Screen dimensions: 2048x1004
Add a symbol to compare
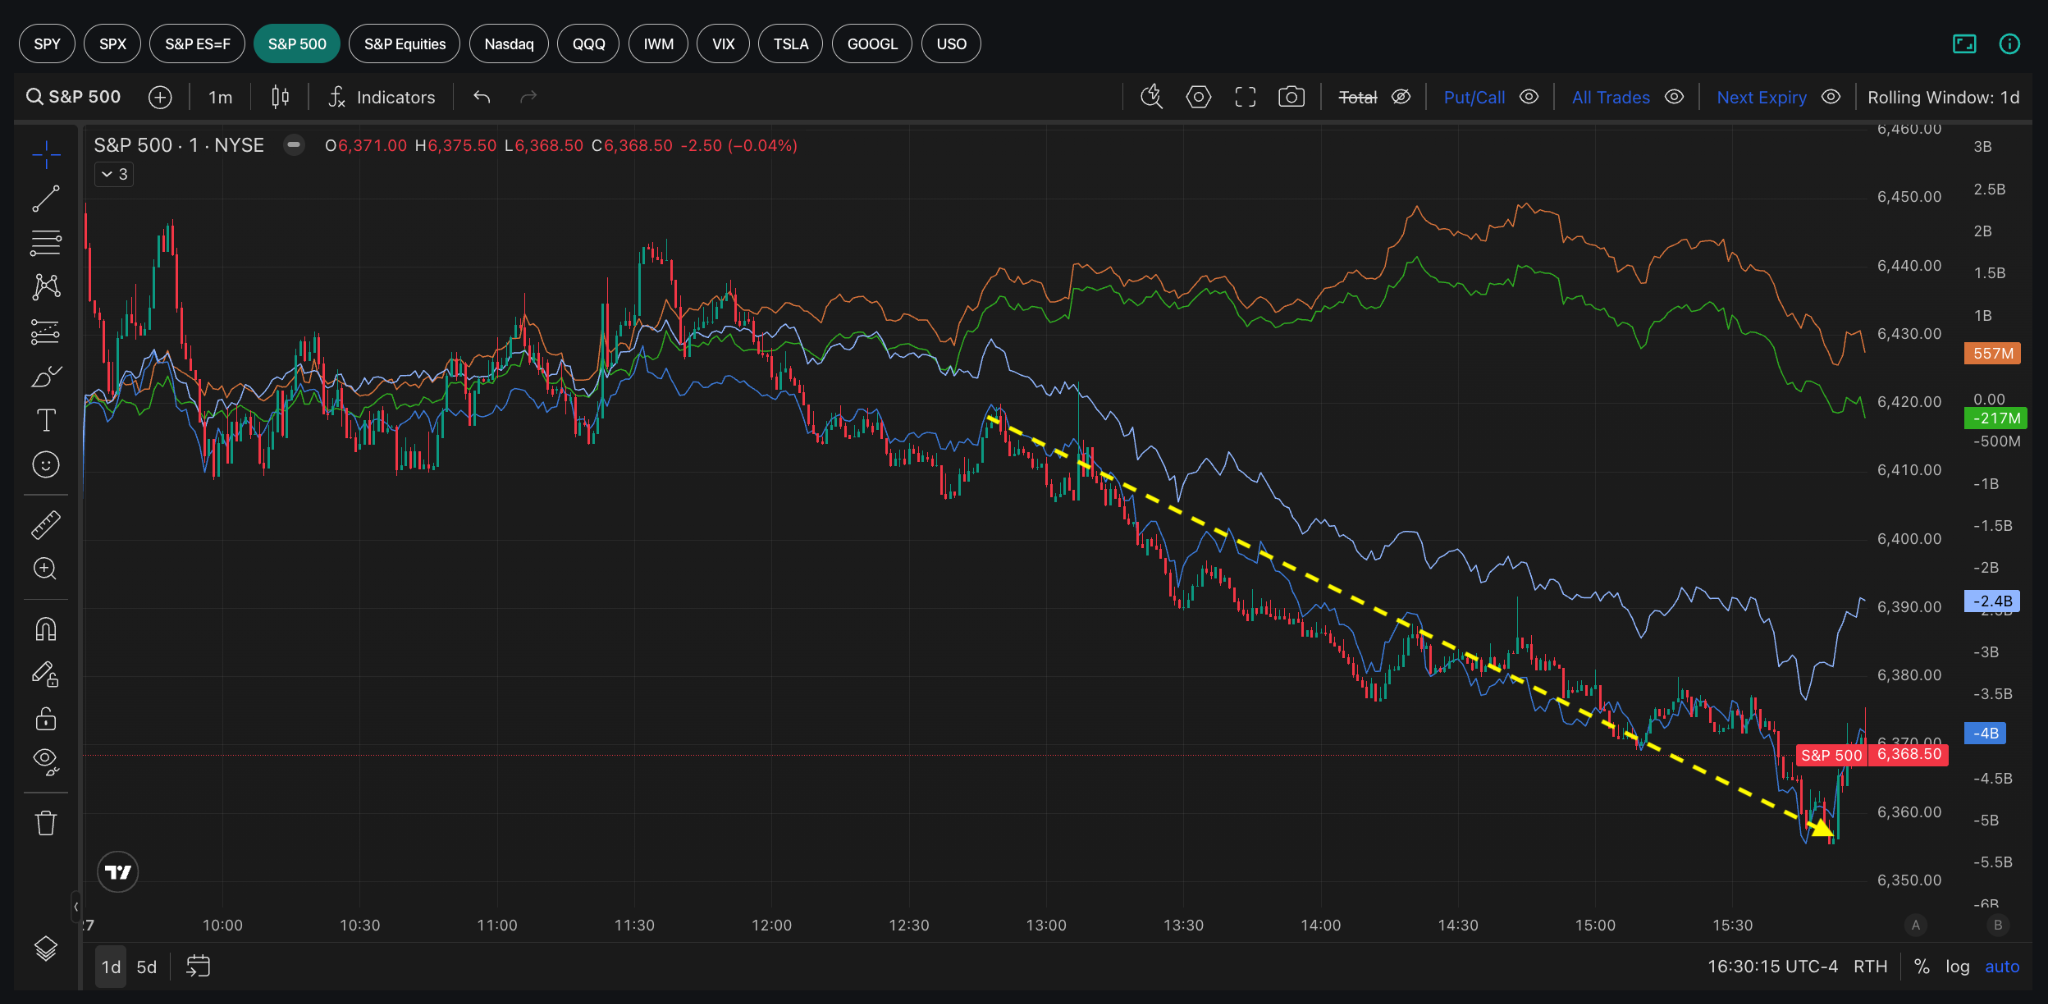(160, 97)
